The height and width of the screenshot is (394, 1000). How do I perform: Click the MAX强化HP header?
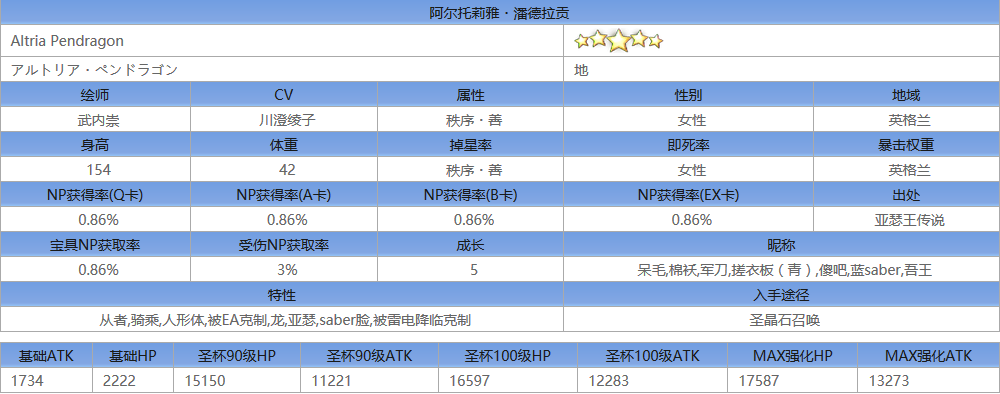pyautogui.click(x=792, y=356)
